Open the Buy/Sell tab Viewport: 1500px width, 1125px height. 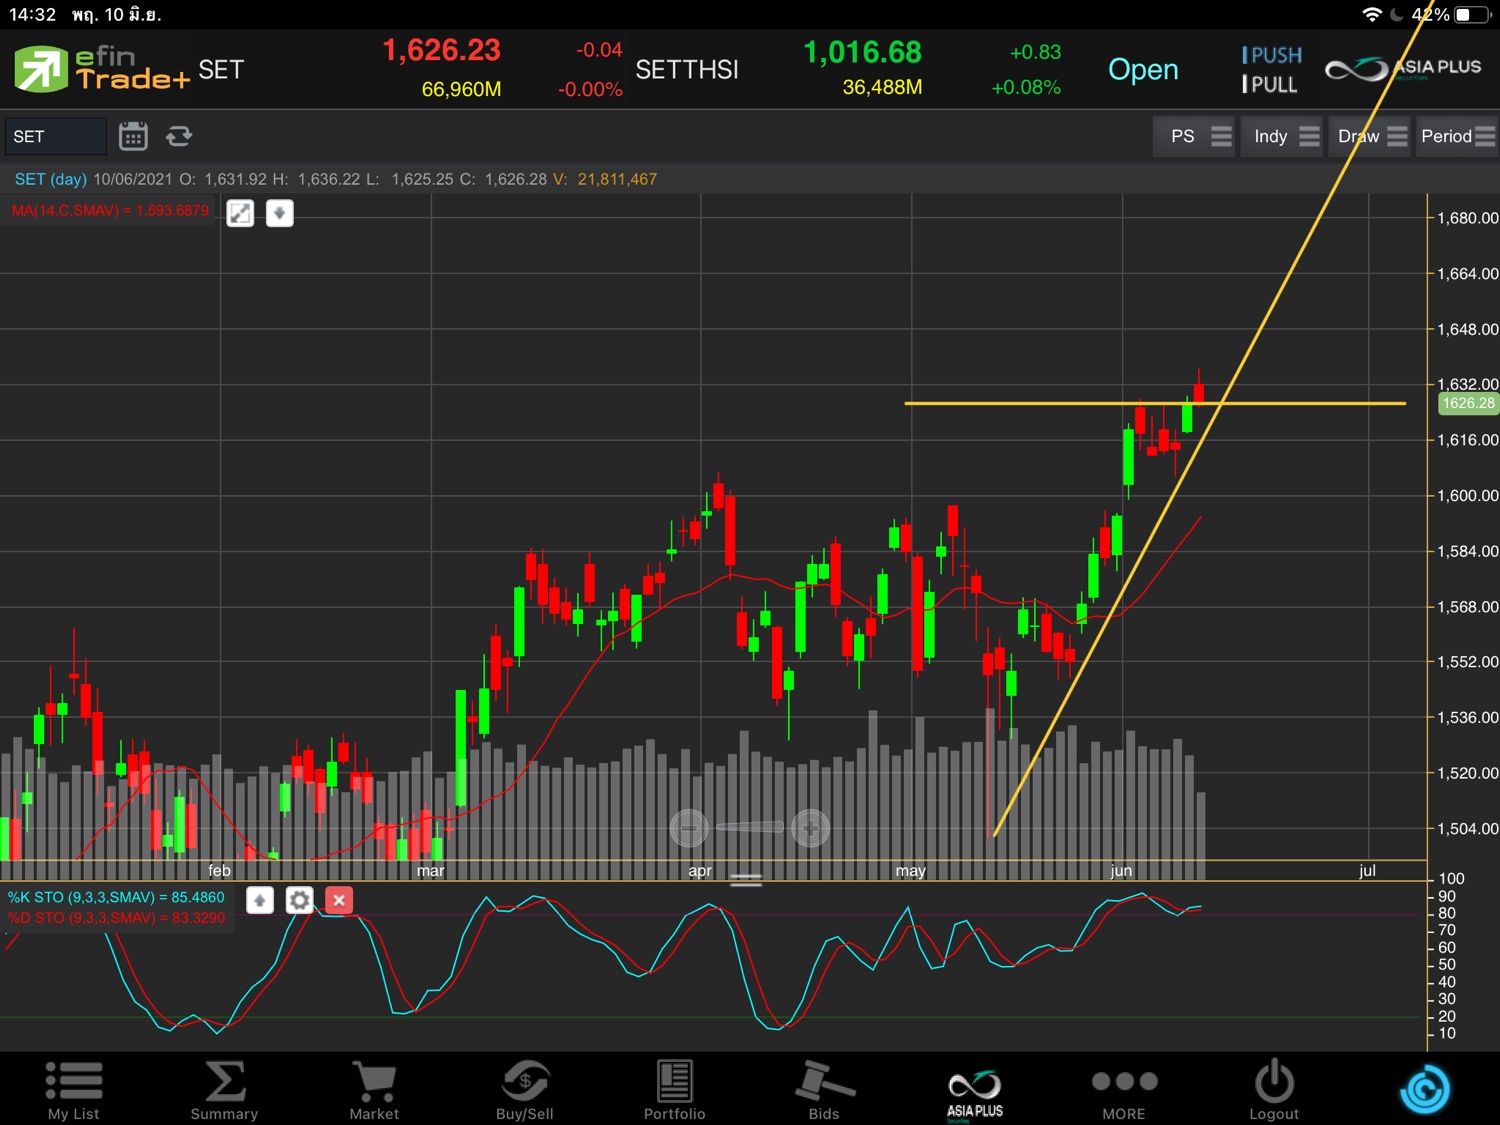tap(525, 1090)
